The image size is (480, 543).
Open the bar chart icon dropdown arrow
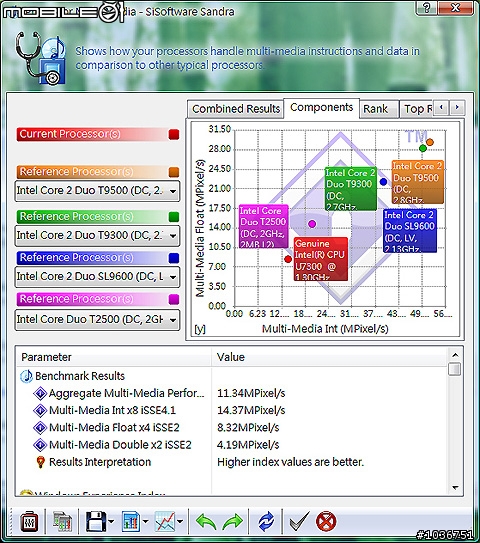[x=145, y=522]
